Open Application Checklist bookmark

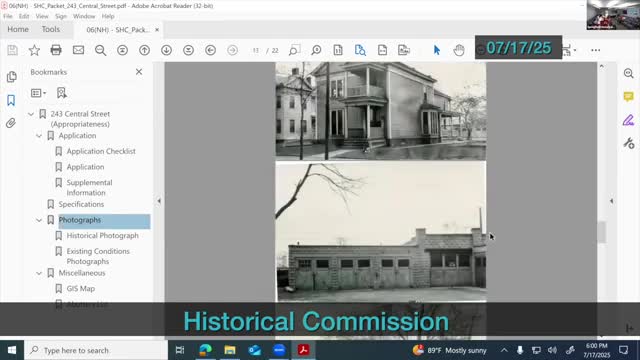tap(101, 151)
